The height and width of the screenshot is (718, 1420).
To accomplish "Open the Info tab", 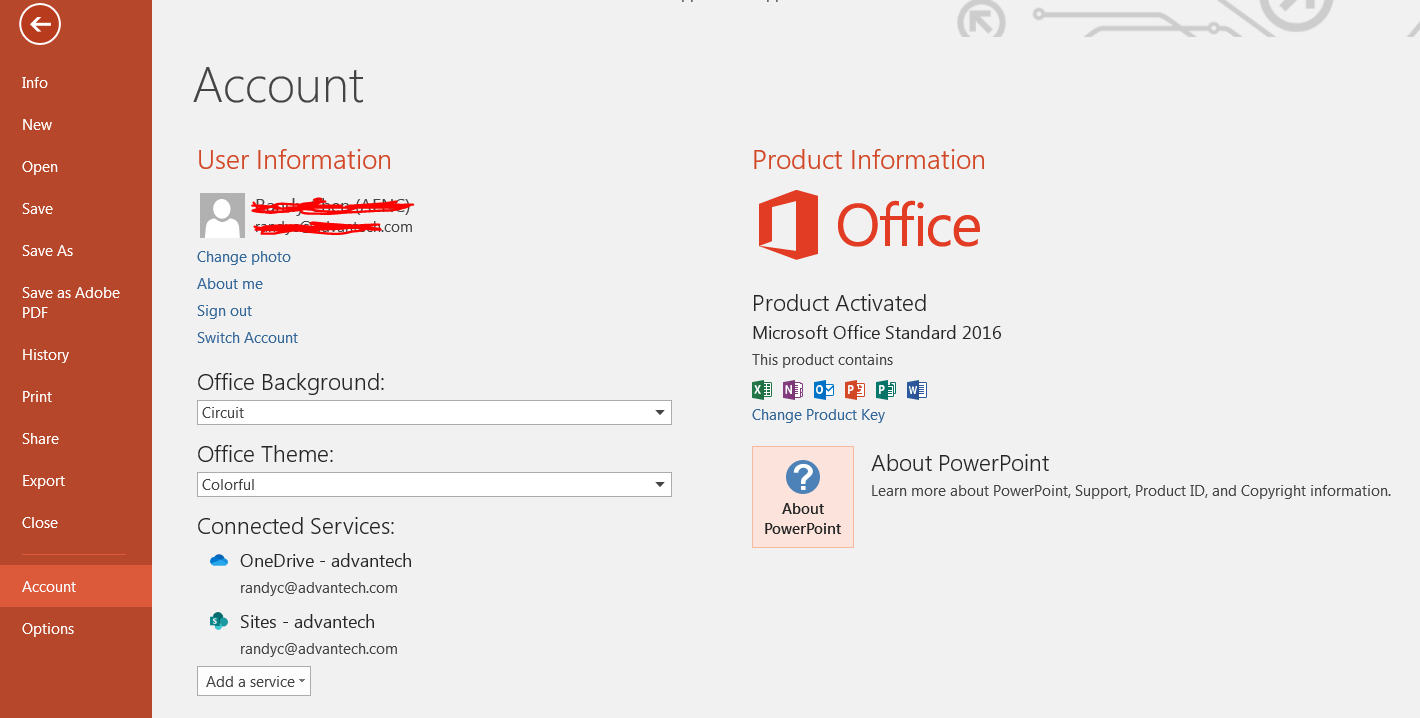I will (76, 83).
